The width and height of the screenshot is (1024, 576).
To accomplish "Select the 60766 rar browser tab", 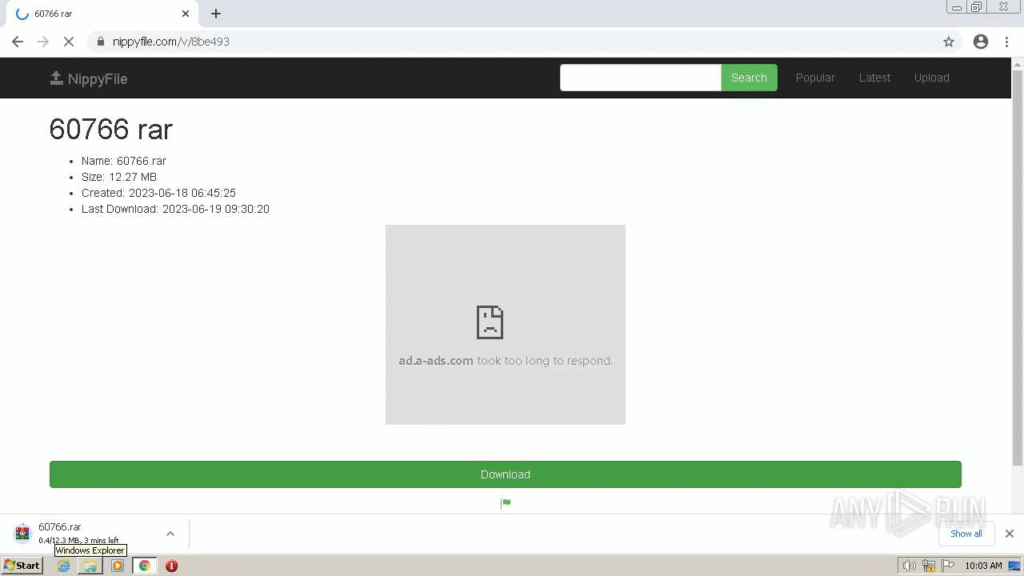I will (97, 14).
